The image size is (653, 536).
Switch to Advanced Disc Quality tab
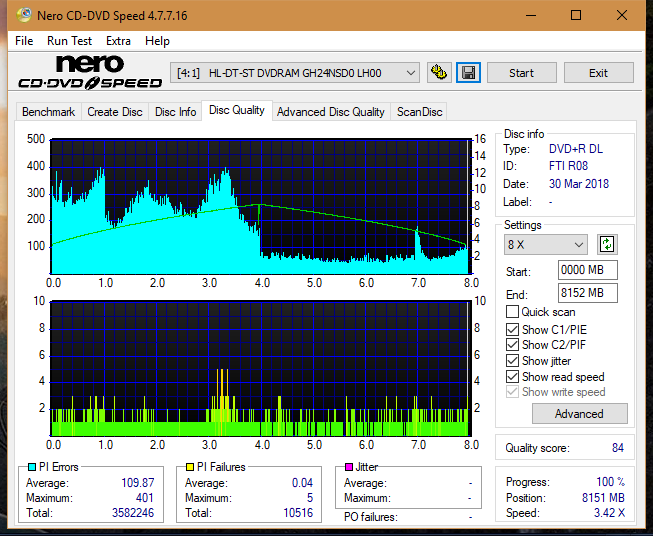click(331, 112)
